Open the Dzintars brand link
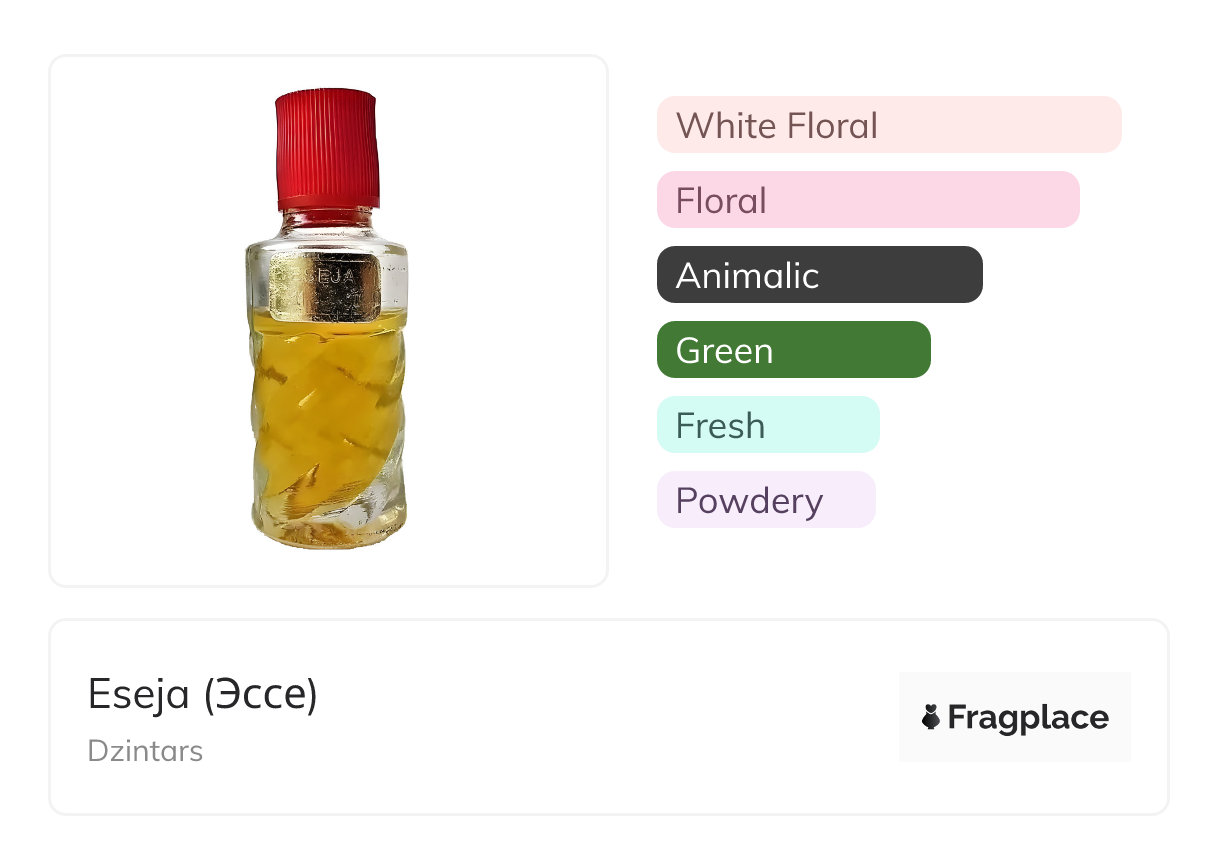Viewport: 1218px width, 864px height. pyautogui.click(x=145, y=750)
